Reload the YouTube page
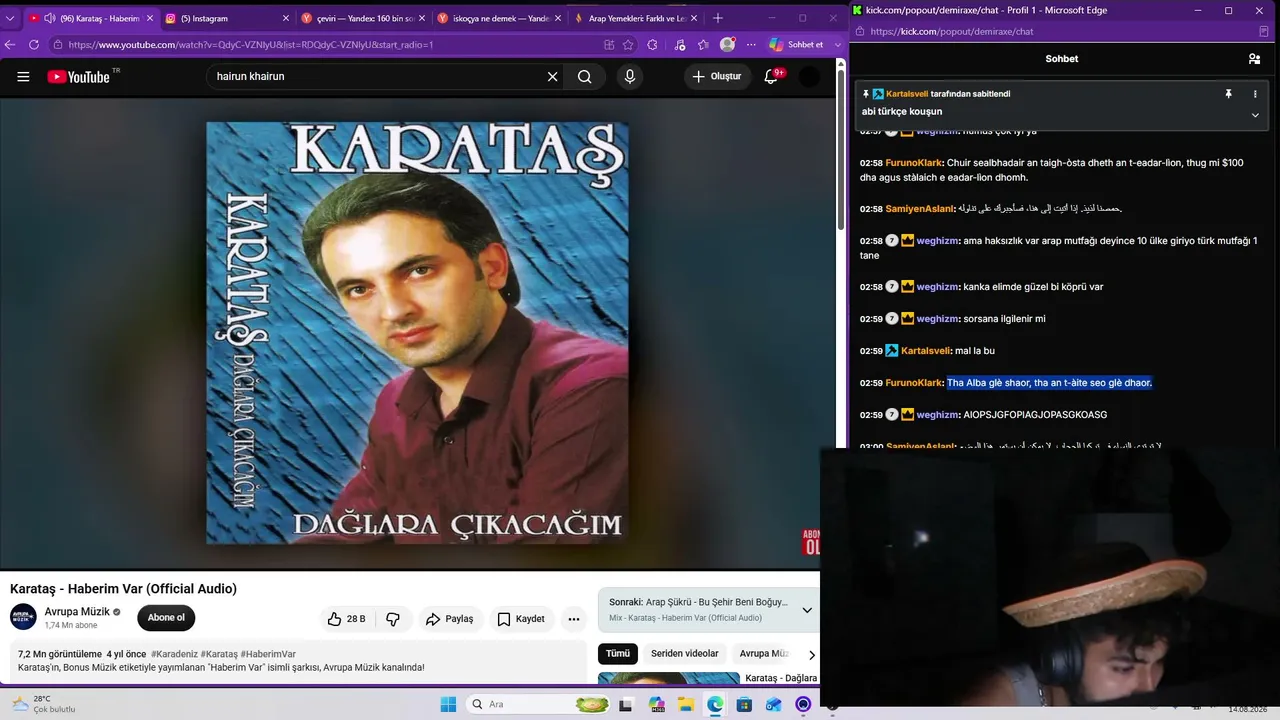The image size is (1280, 720). coord(34,44)
